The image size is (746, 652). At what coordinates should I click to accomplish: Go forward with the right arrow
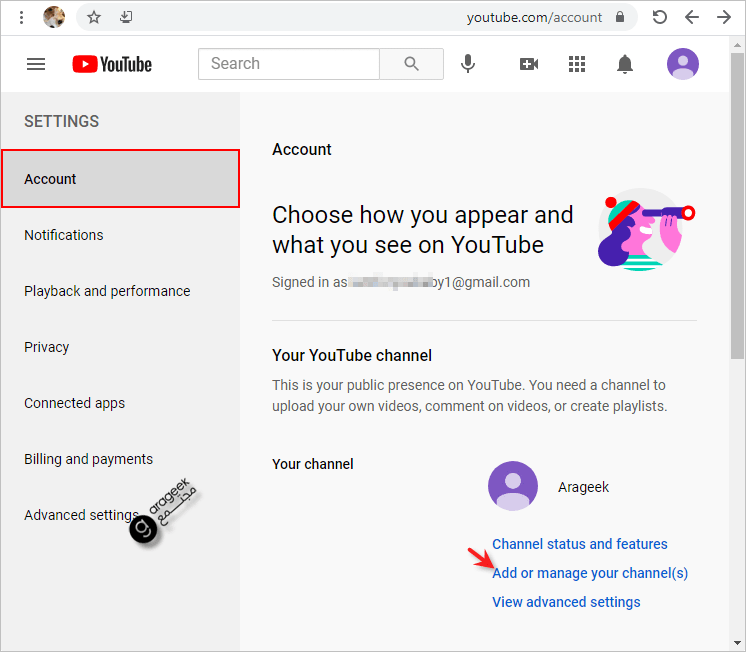[x=724, y=18]
